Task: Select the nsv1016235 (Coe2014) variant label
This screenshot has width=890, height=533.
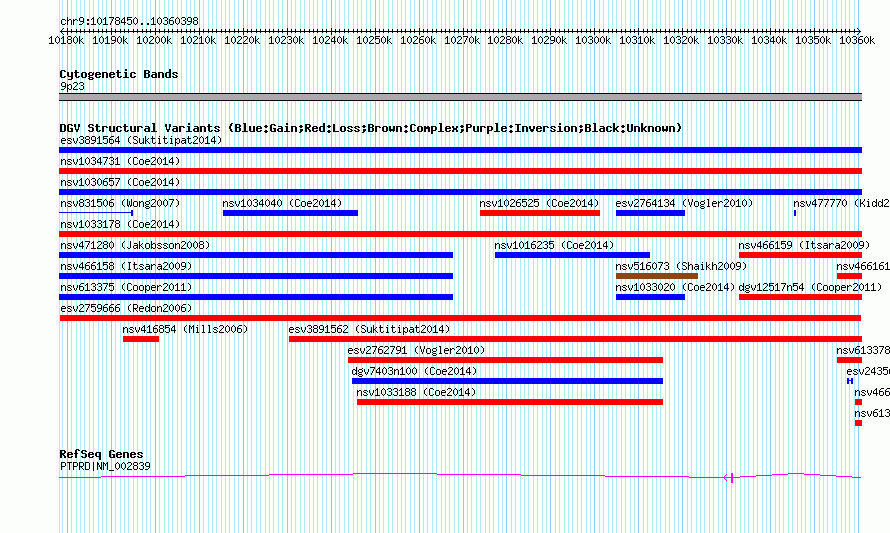Action: [554, 245]
